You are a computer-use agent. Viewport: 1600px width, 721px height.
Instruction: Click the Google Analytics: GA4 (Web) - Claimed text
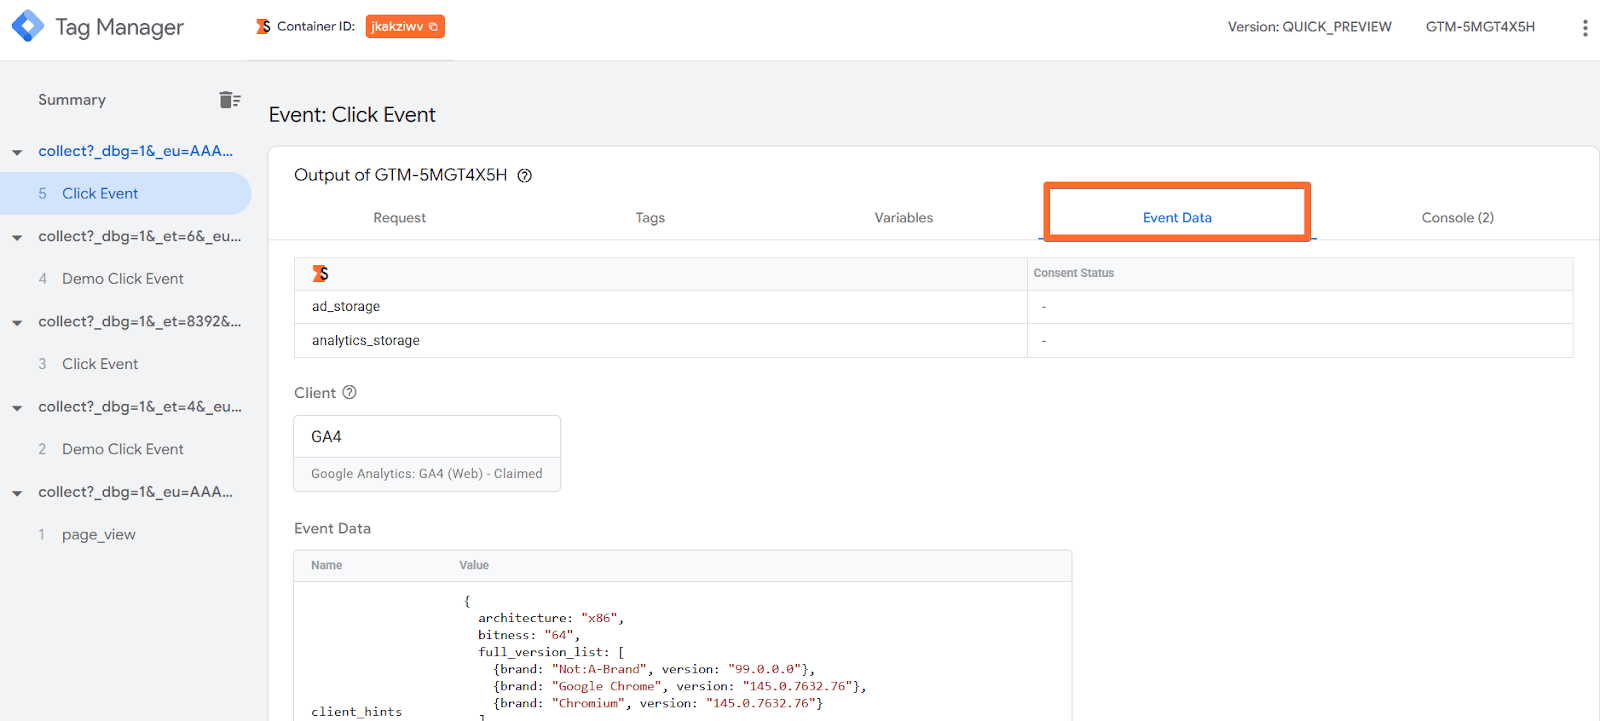427,474
